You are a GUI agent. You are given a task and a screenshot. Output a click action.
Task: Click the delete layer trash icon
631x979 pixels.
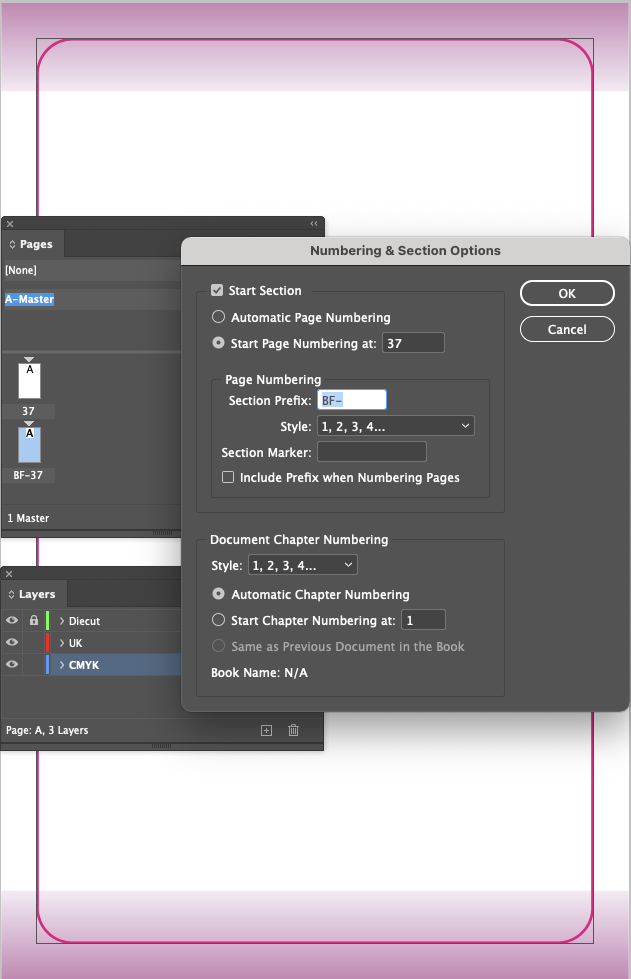pos(293,731)
